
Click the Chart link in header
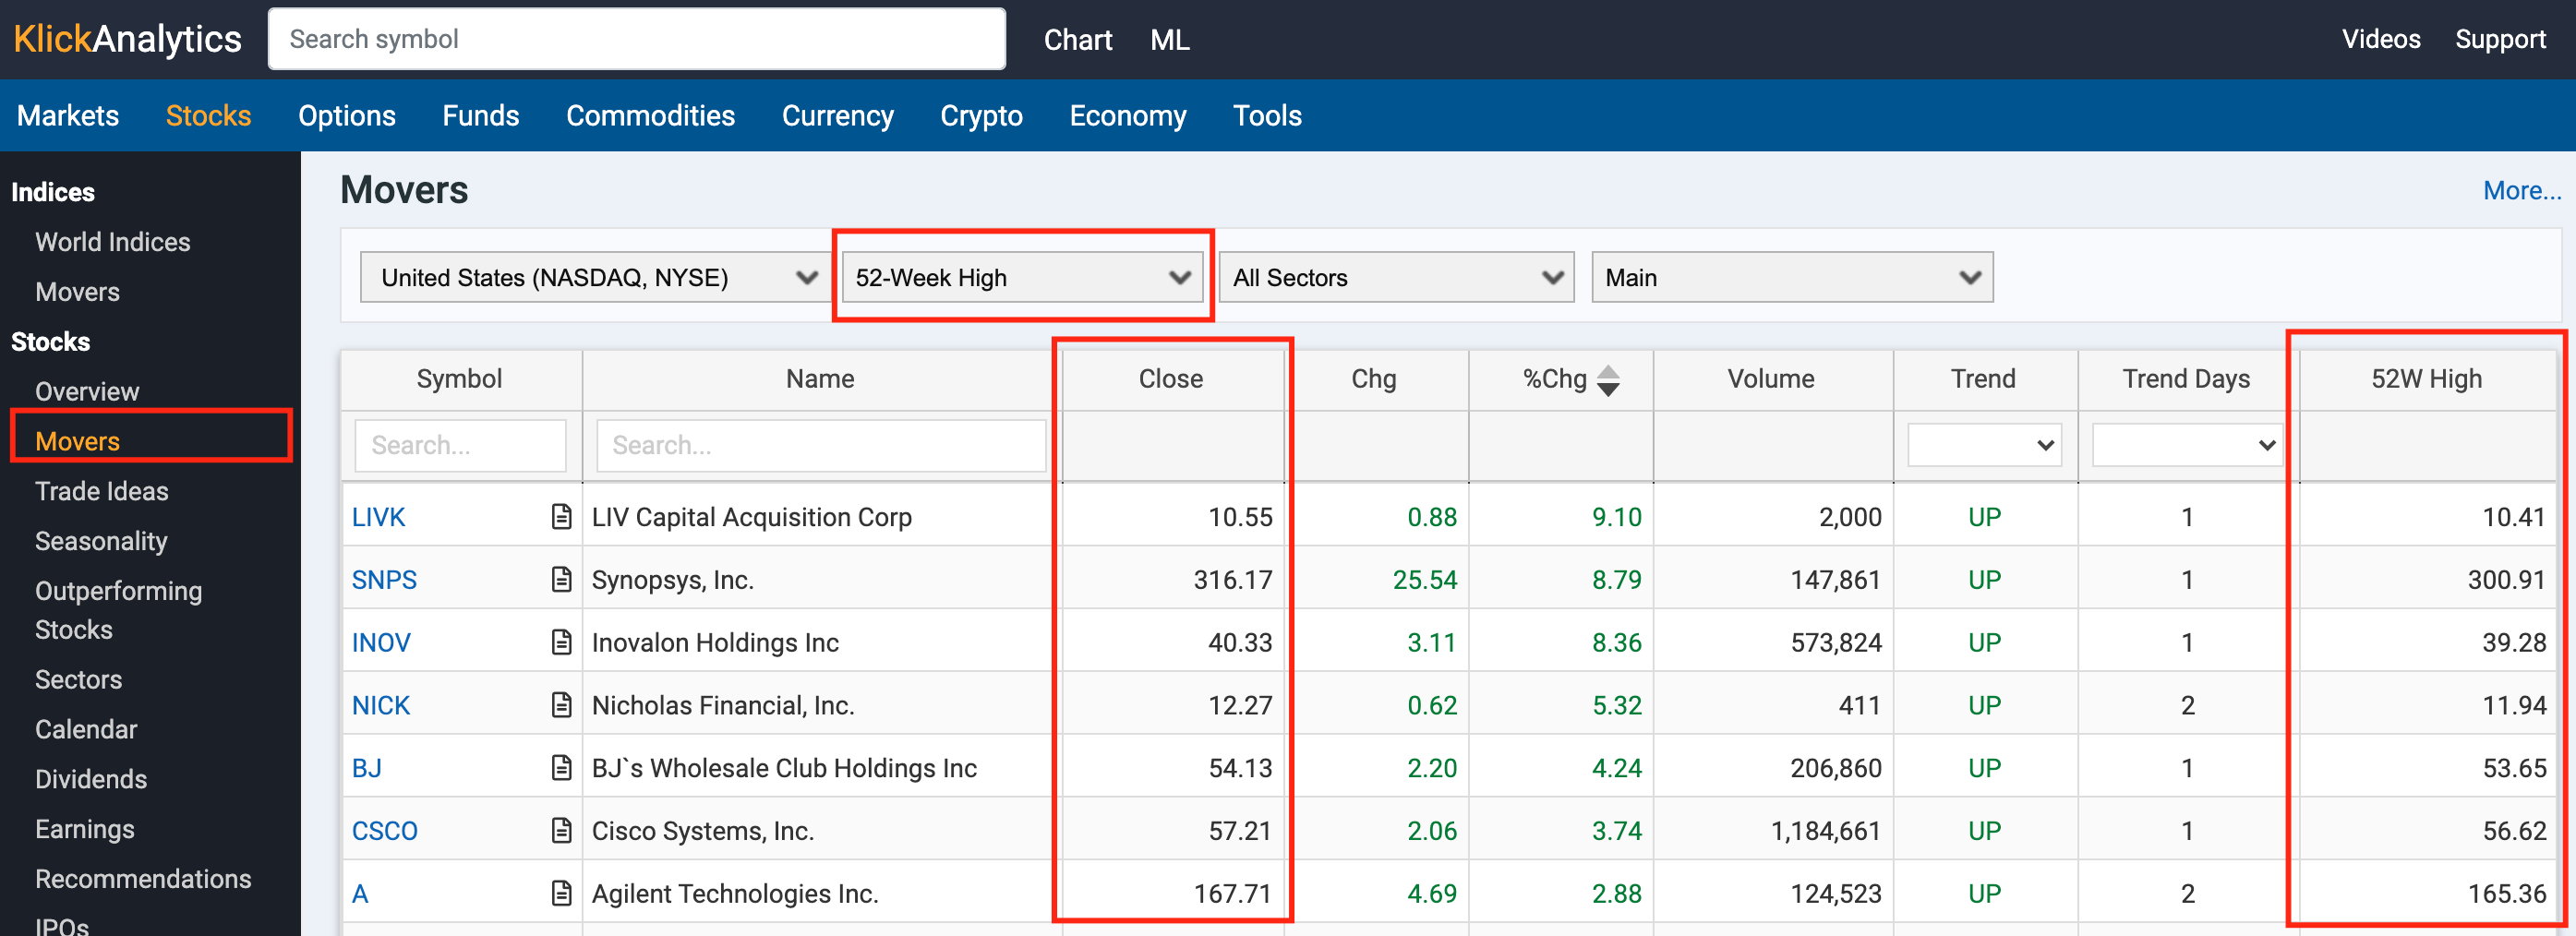tap(1078, 39)
